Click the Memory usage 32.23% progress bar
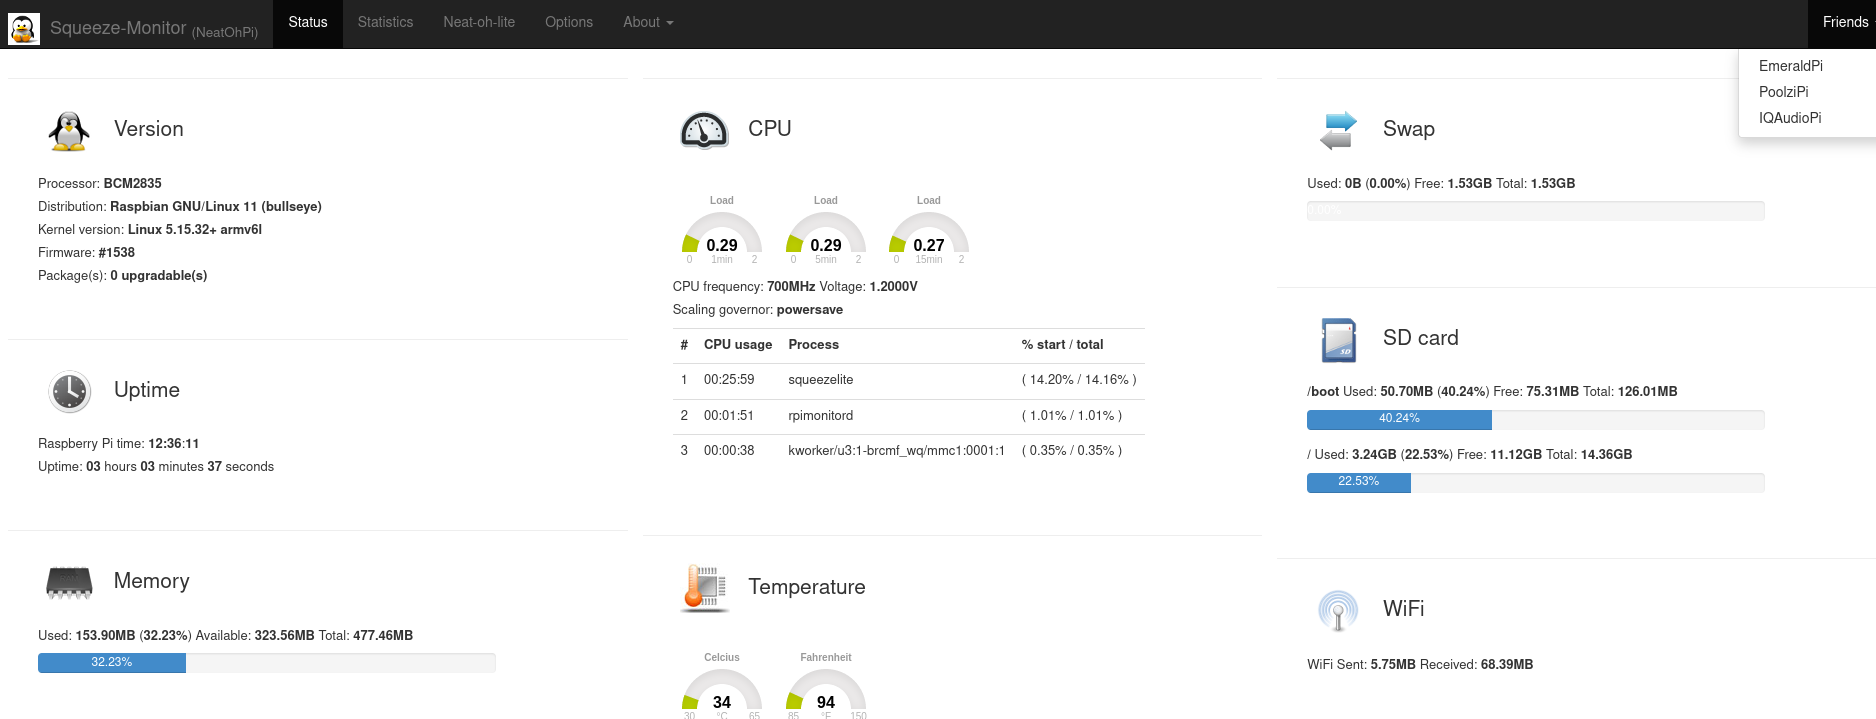The image size is (1876, 719). click(267, 663)
